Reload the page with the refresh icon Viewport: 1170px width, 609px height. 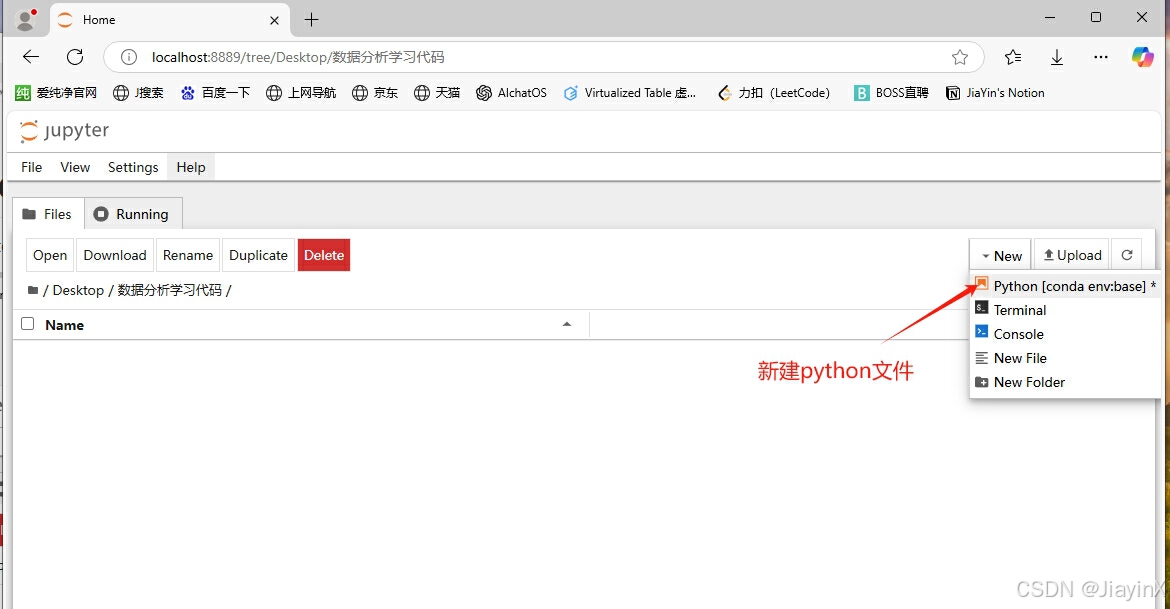click(75, 57)
